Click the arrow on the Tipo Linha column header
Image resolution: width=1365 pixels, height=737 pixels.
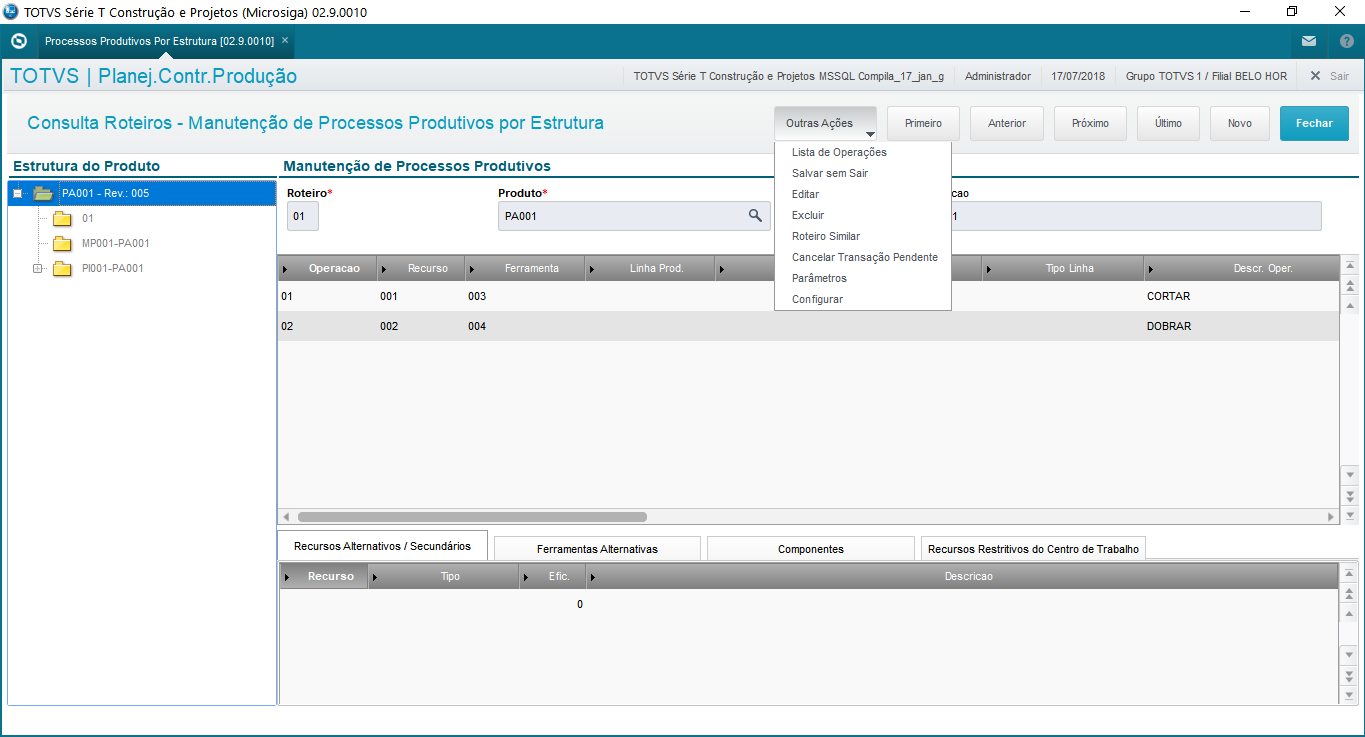click(x=991, y=269)
